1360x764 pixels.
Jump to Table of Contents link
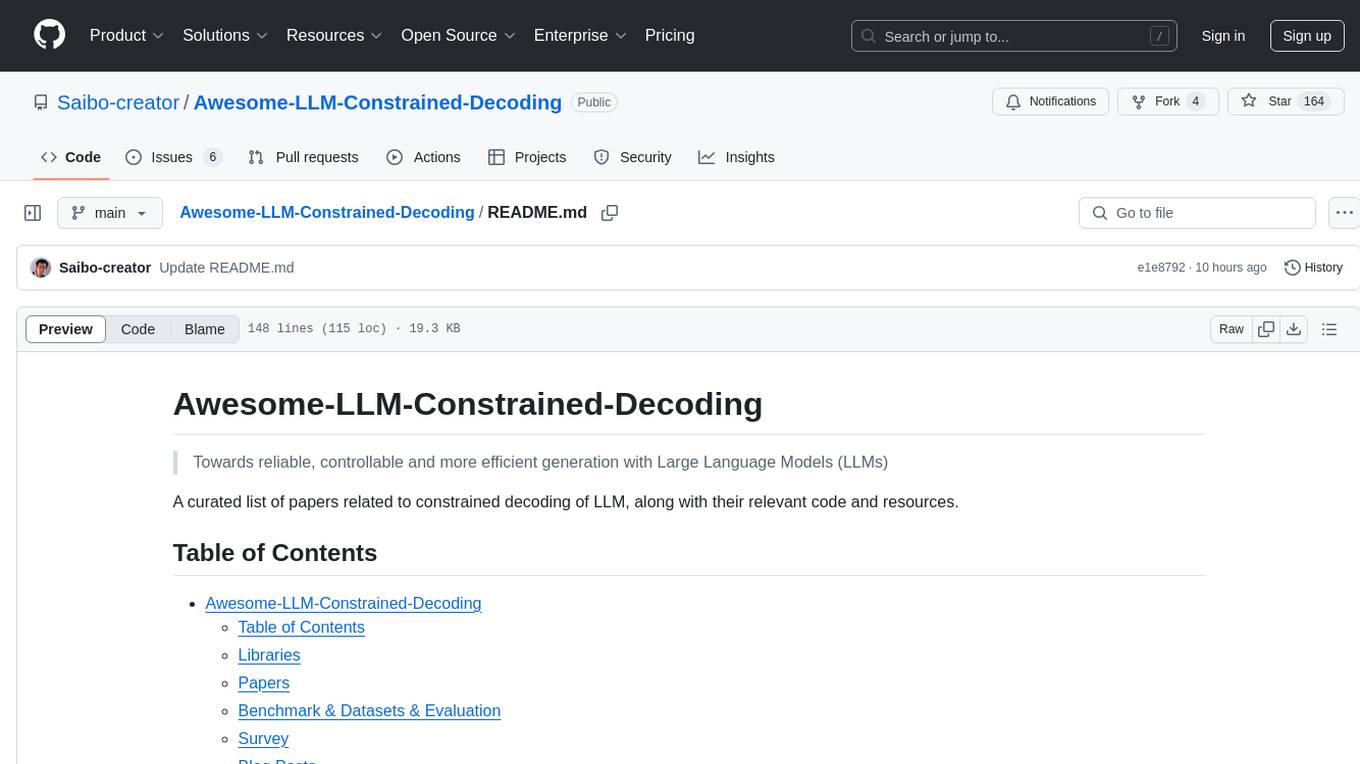(x=301, y=627)
